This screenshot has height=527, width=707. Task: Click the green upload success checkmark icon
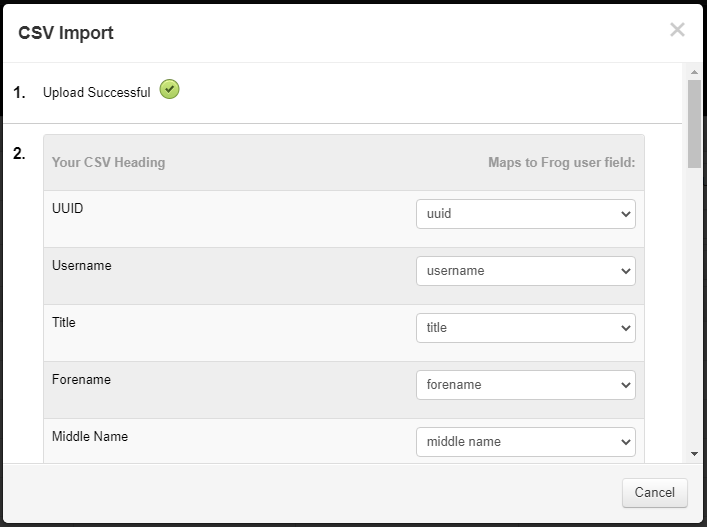pyautogui.click(x=170, y=89)
